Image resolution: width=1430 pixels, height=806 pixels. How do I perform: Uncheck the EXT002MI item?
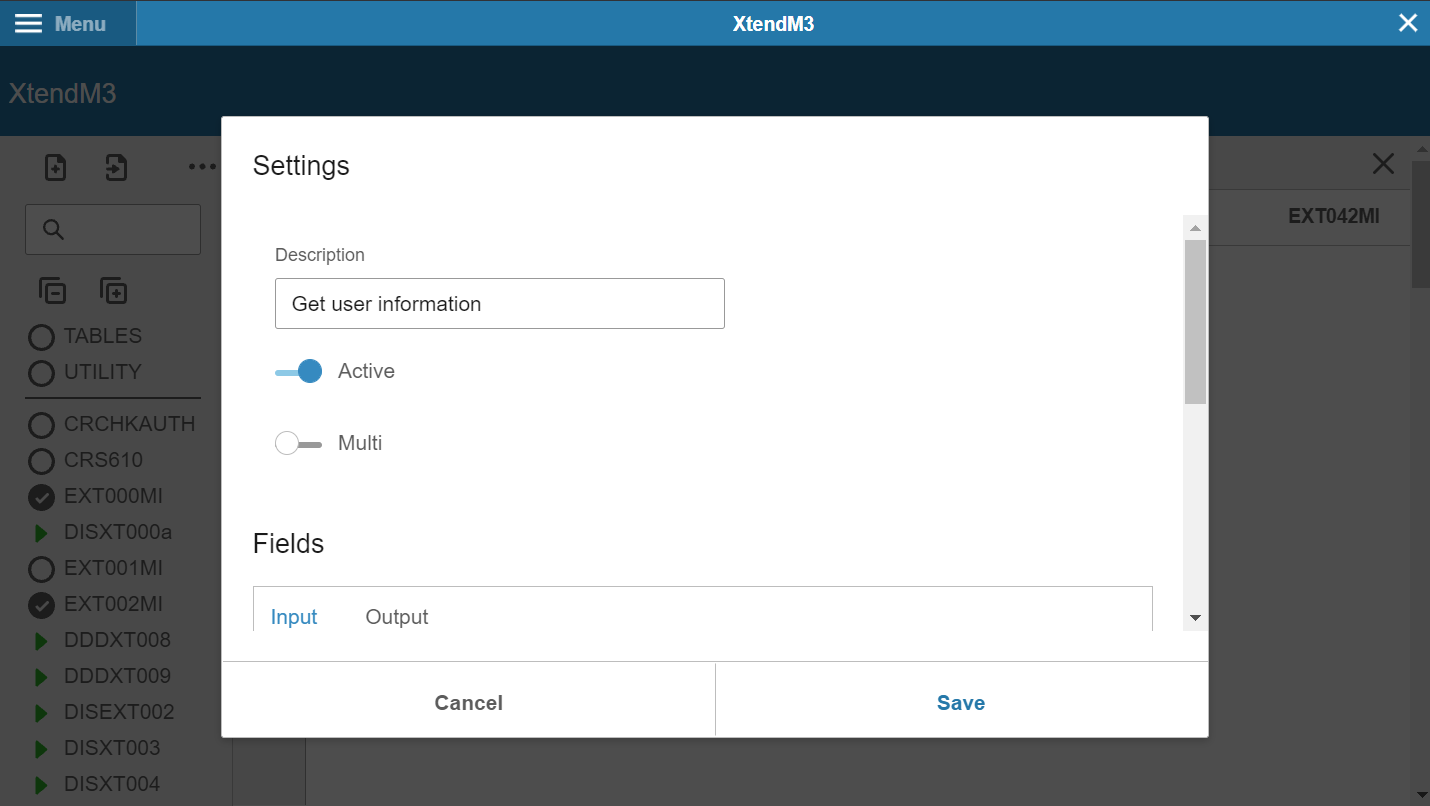click(x=41, y=605)
